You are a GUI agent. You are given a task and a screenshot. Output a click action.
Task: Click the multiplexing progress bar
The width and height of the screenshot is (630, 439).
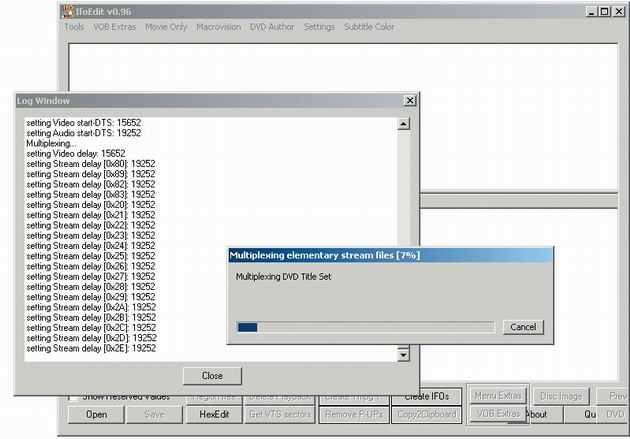(365, 327)
